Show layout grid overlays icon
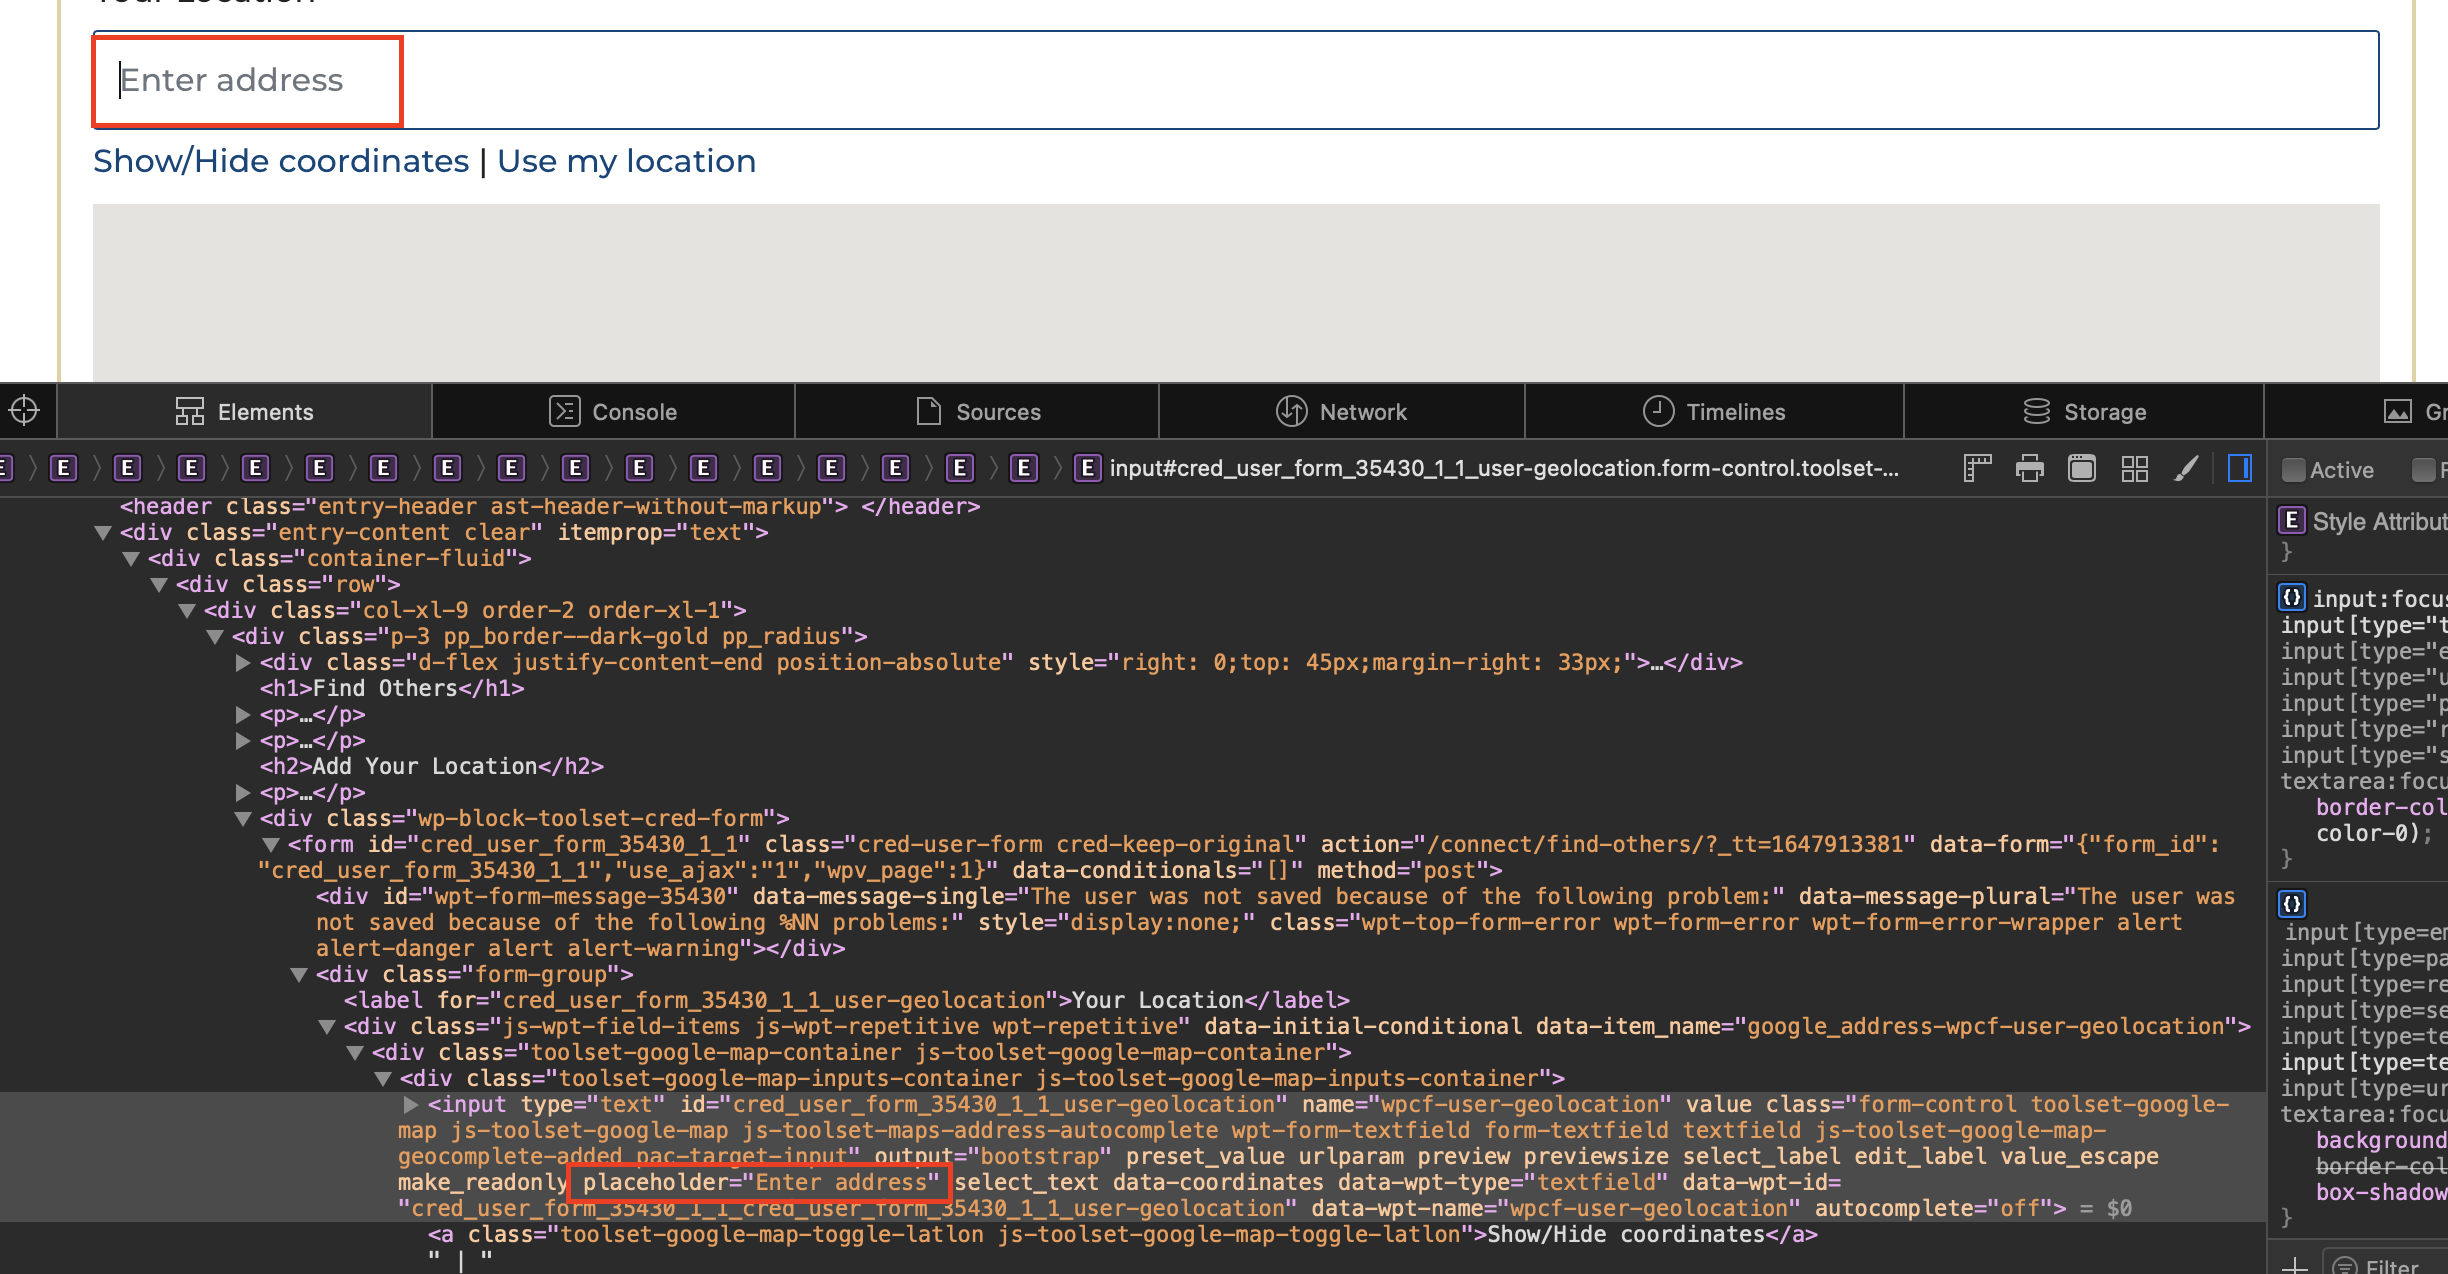Screen dimensions: 2448x1274 click(2135, 468)
